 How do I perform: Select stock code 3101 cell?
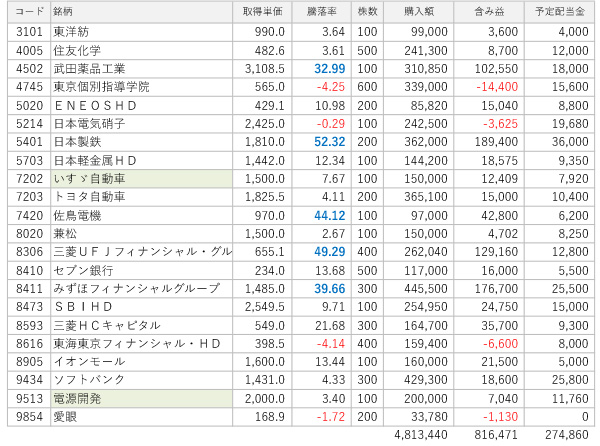pyautogui.click(x=29, y=32)
